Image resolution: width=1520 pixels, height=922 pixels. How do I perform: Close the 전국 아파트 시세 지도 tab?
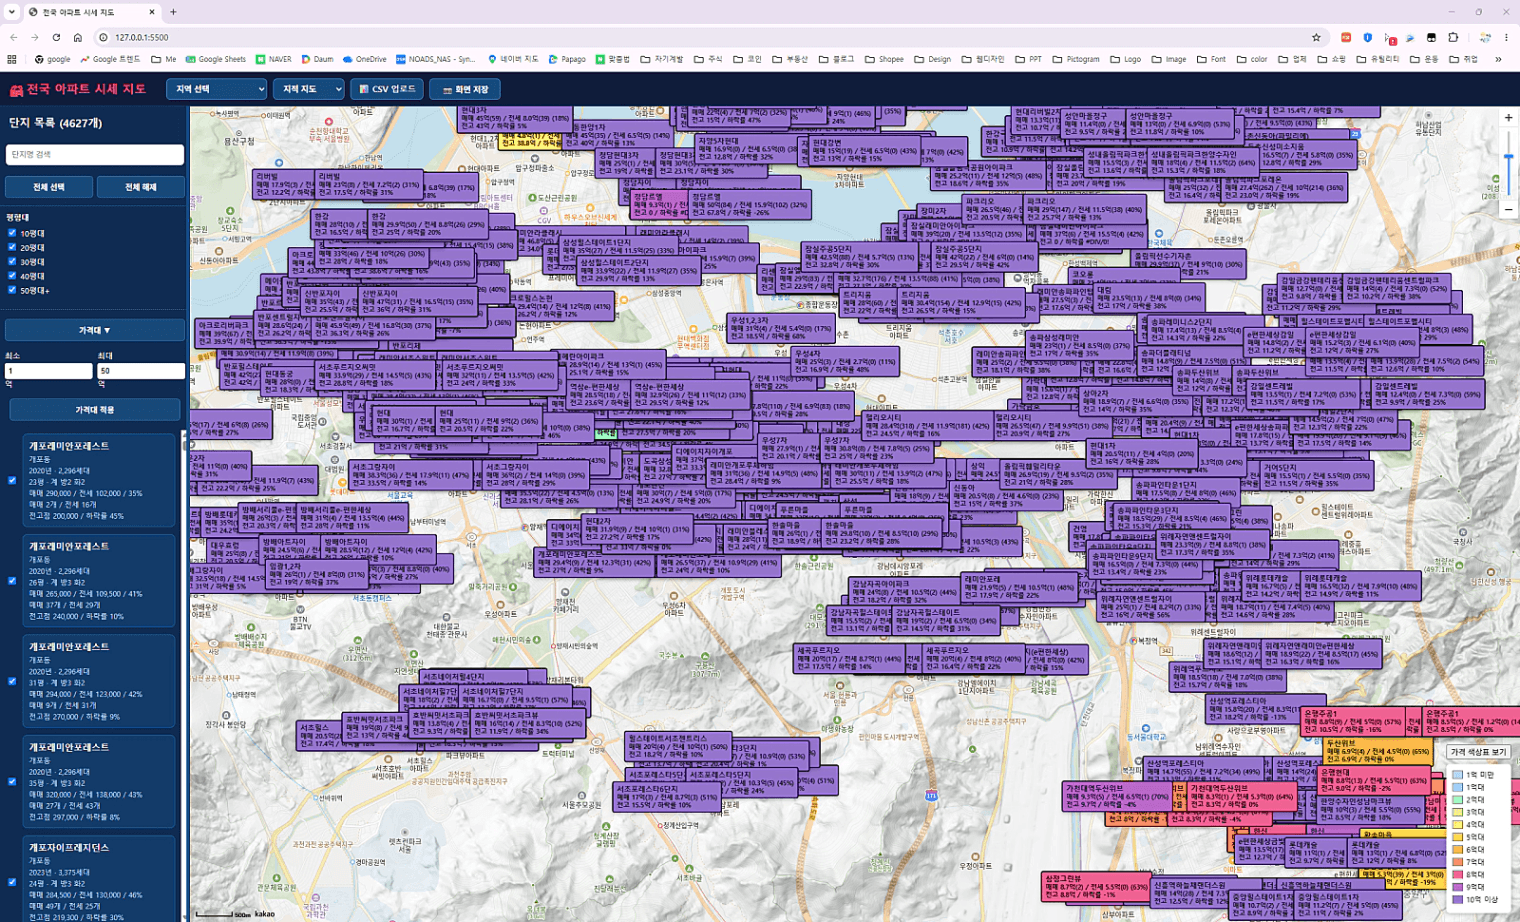[x=152, y=12]
